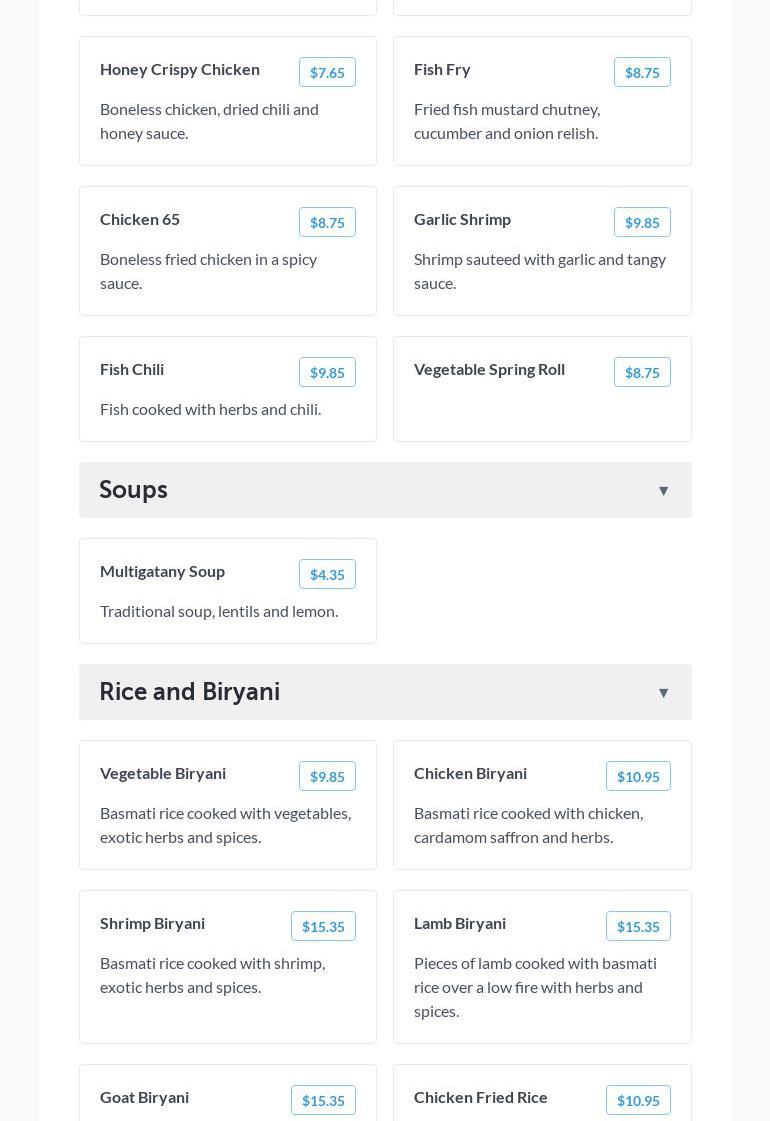Click Chicken Fried Rice $10.95 price
The width and height of the screenshot is (770, 1121).
tap(638, 1101)
